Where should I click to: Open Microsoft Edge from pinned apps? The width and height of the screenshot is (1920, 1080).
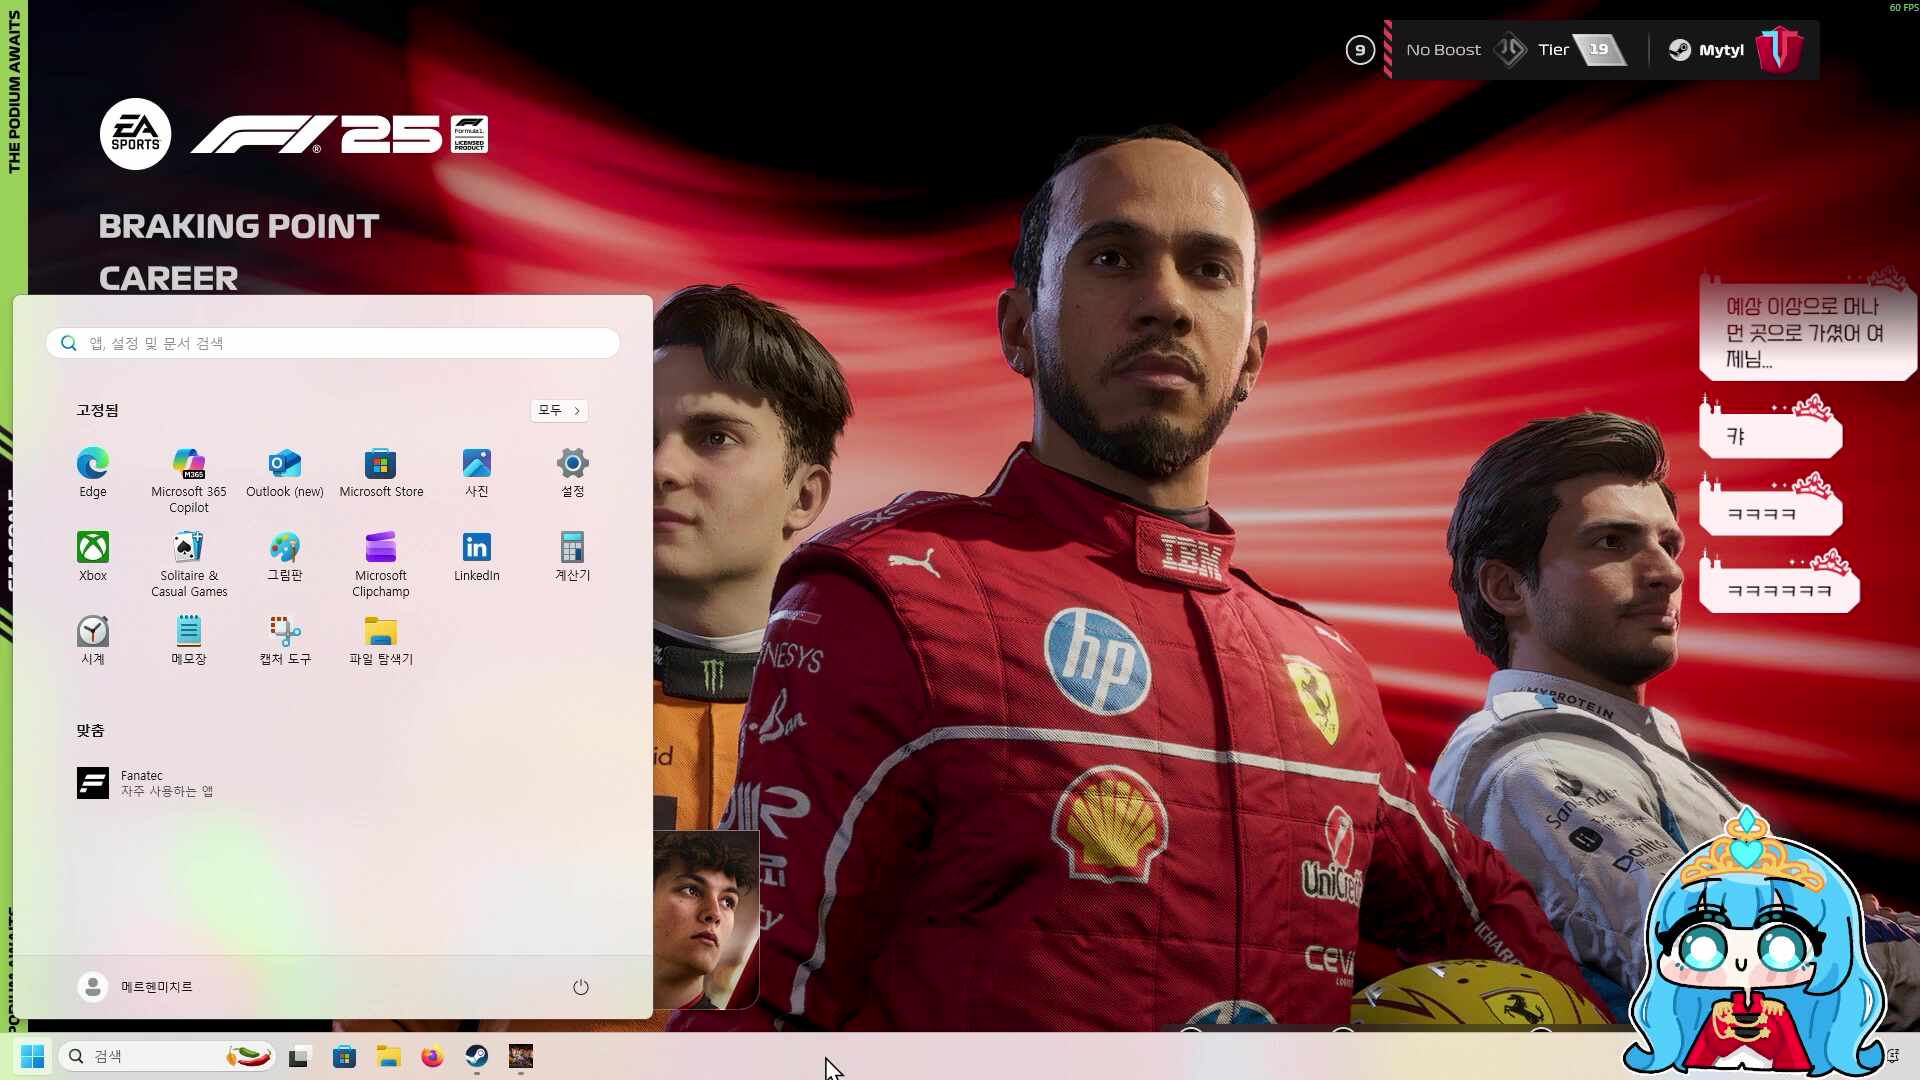tap(93, 472)
